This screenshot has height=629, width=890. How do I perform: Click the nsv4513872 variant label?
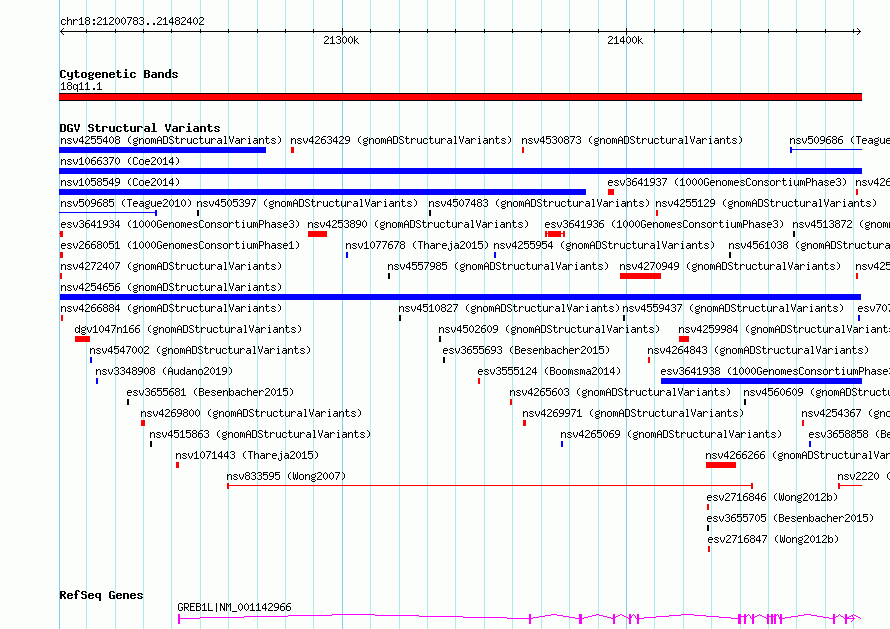(x=841, y=224)
